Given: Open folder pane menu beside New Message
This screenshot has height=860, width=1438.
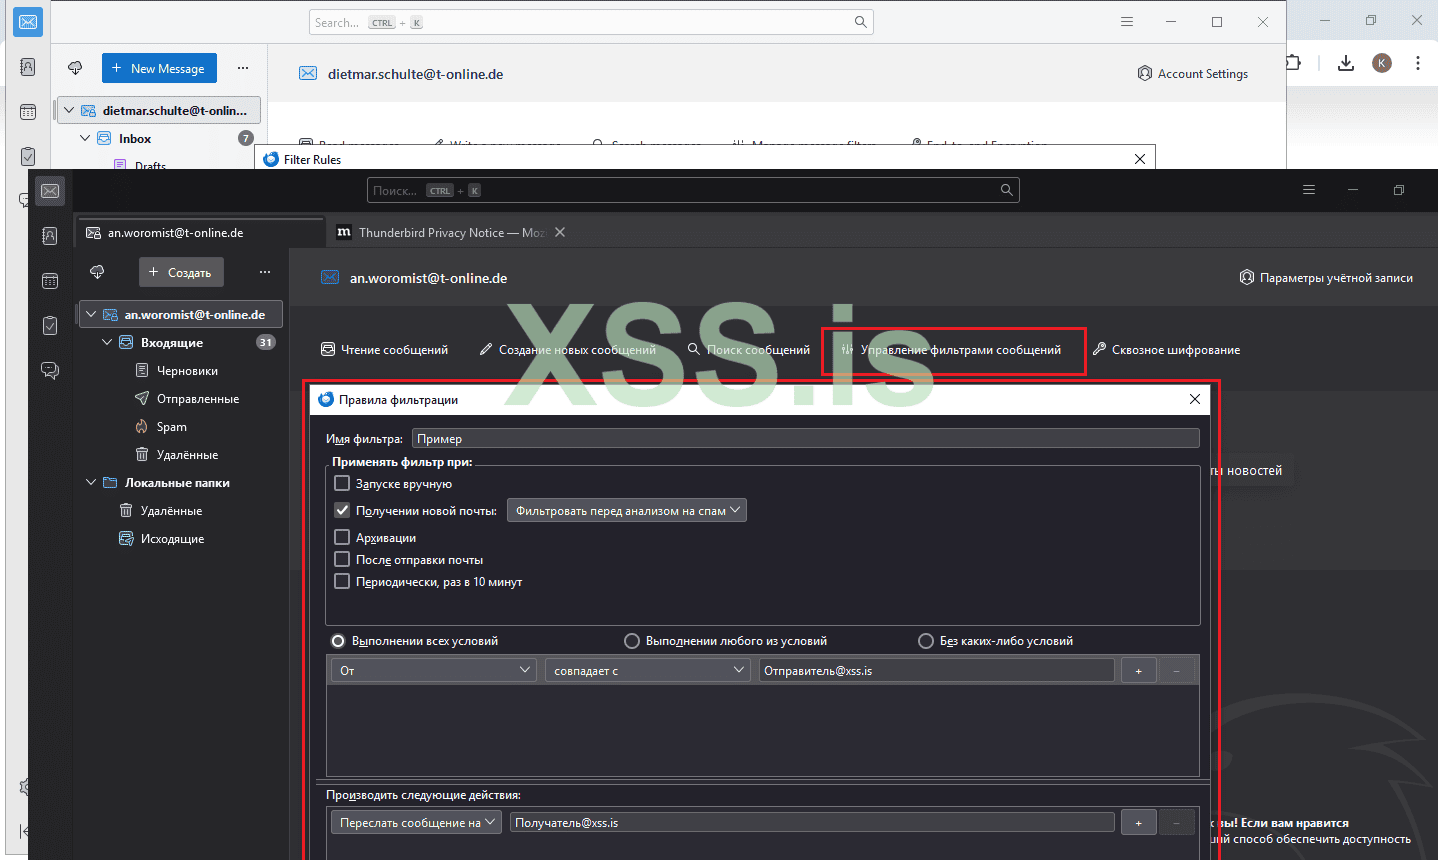Looking at the screenshot, I should [243, 68].
